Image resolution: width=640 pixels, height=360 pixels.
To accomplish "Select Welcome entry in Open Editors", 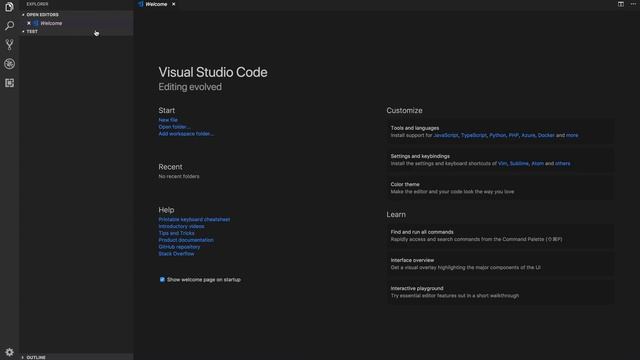I will (76, 23).
